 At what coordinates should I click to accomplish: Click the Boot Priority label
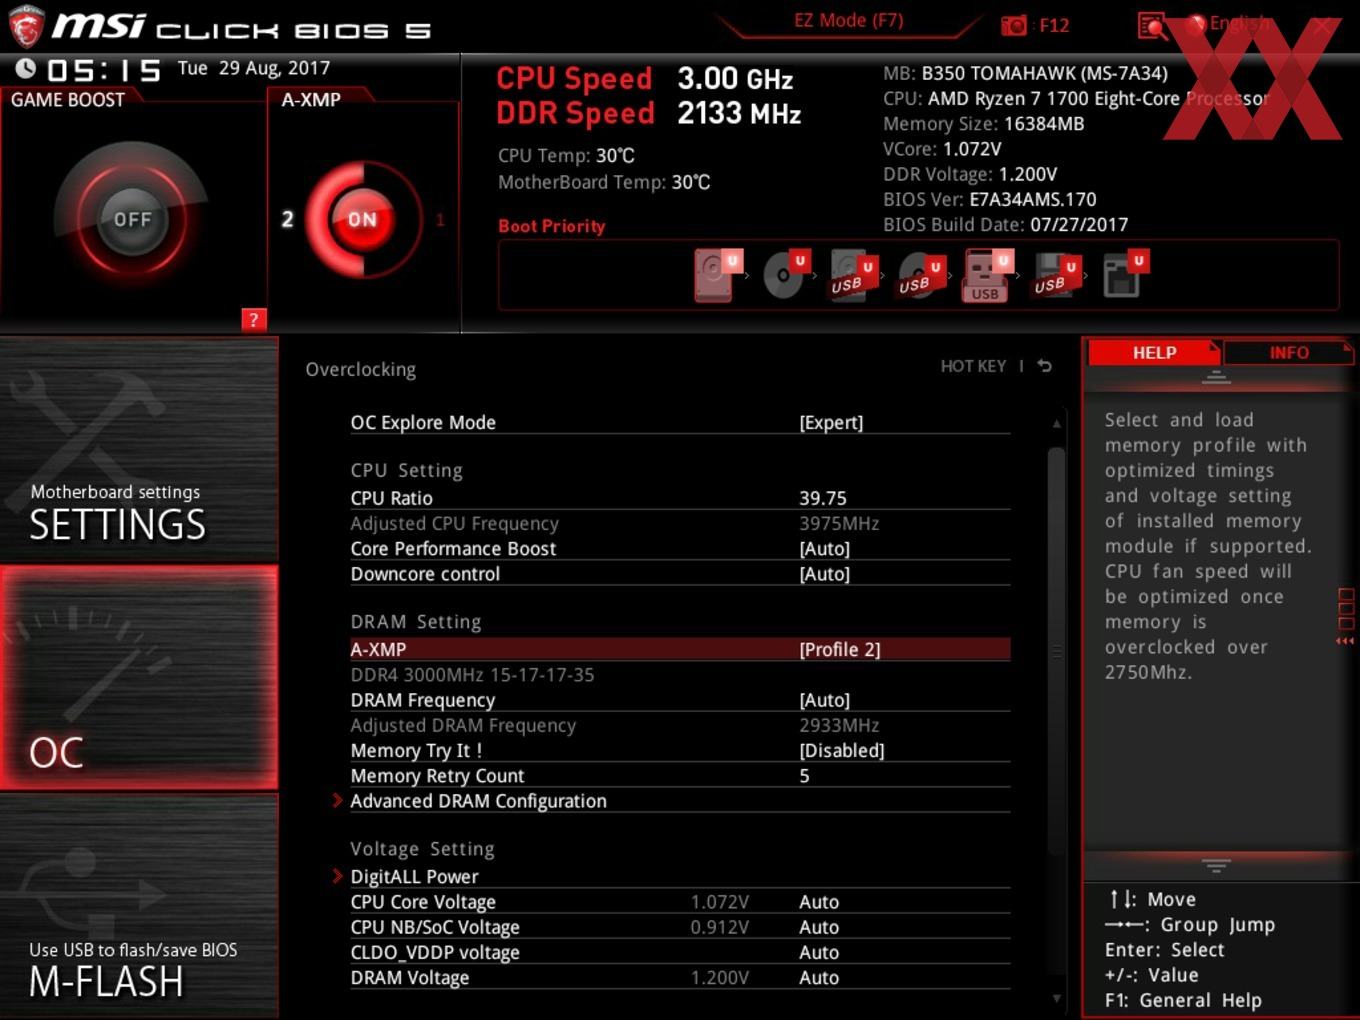click(x=552, y=226)
